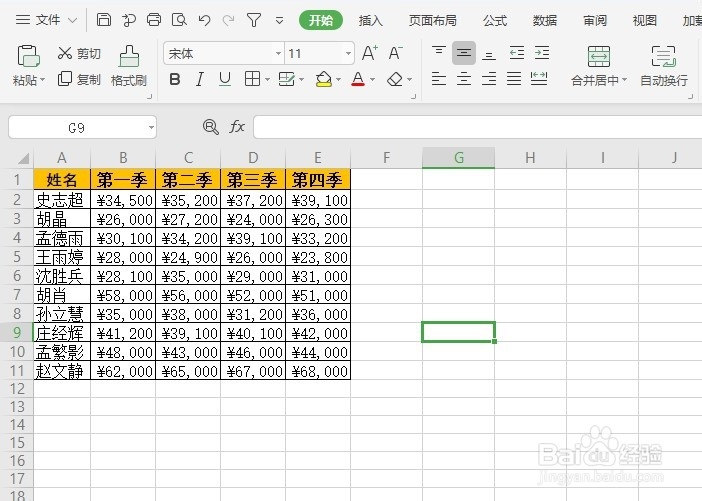Increase indent icon
Screen dimensions: 702x501
[542, 53]
